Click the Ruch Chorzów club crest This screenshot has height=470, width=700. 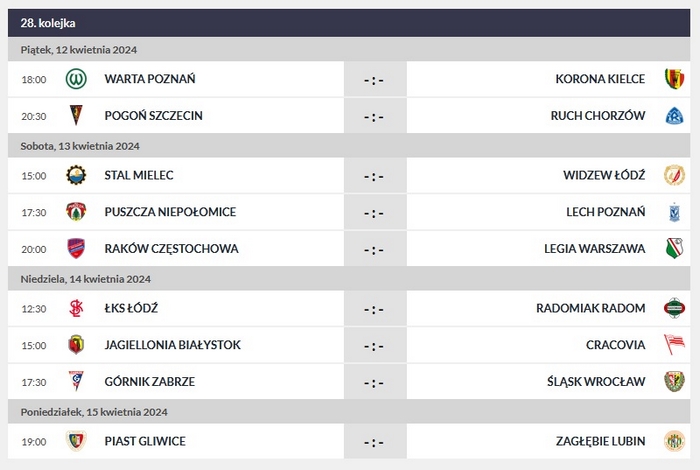point(674,115)
